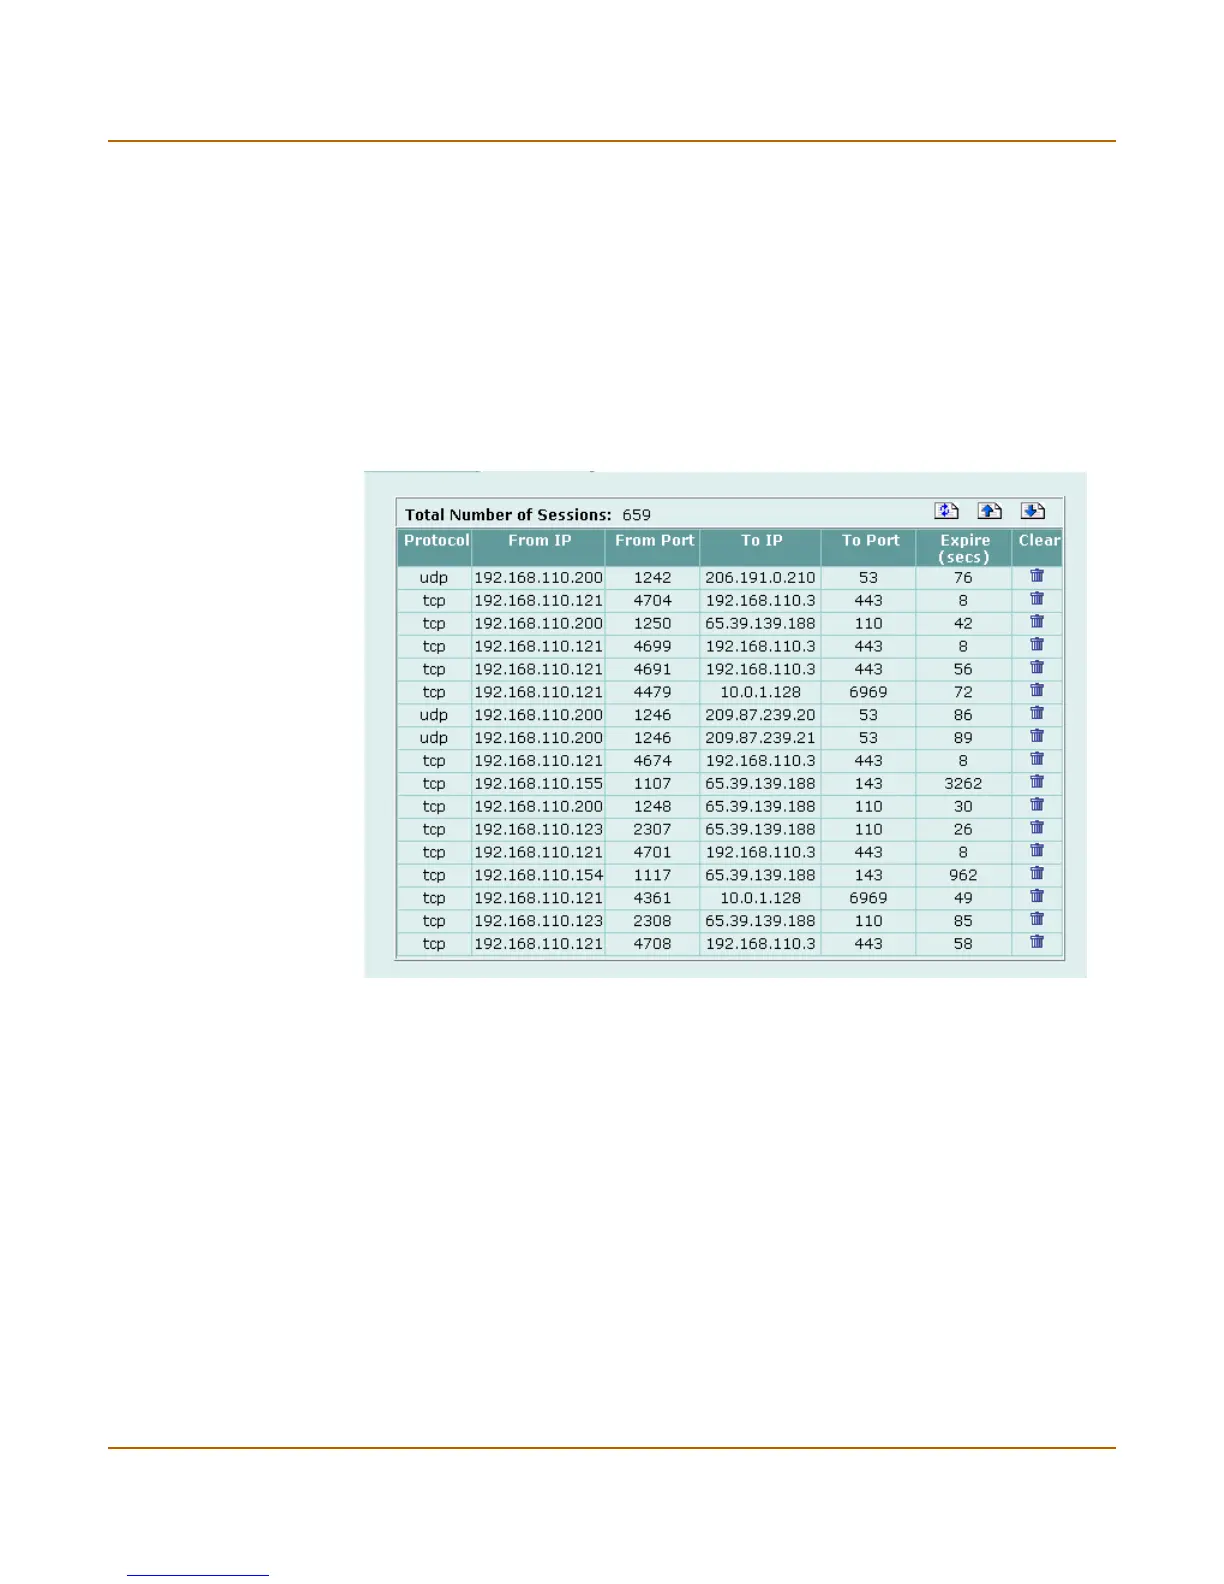
Task: Select the To IP cell 209.87.239.21
Action: pos(760,738)
